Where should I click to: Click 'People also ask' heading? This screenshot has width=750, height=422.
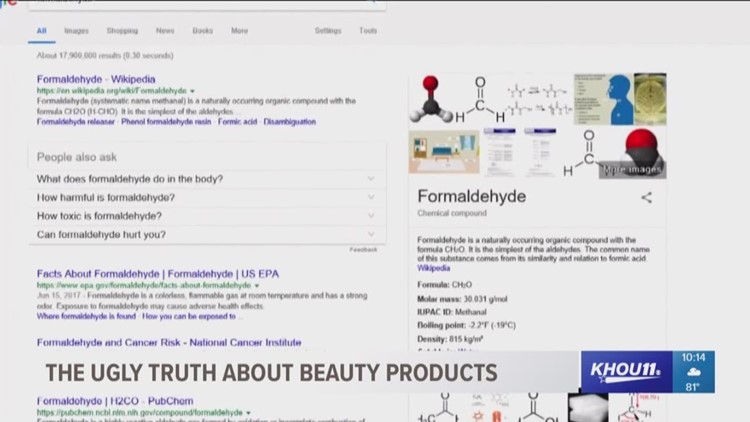click(77, 157)
